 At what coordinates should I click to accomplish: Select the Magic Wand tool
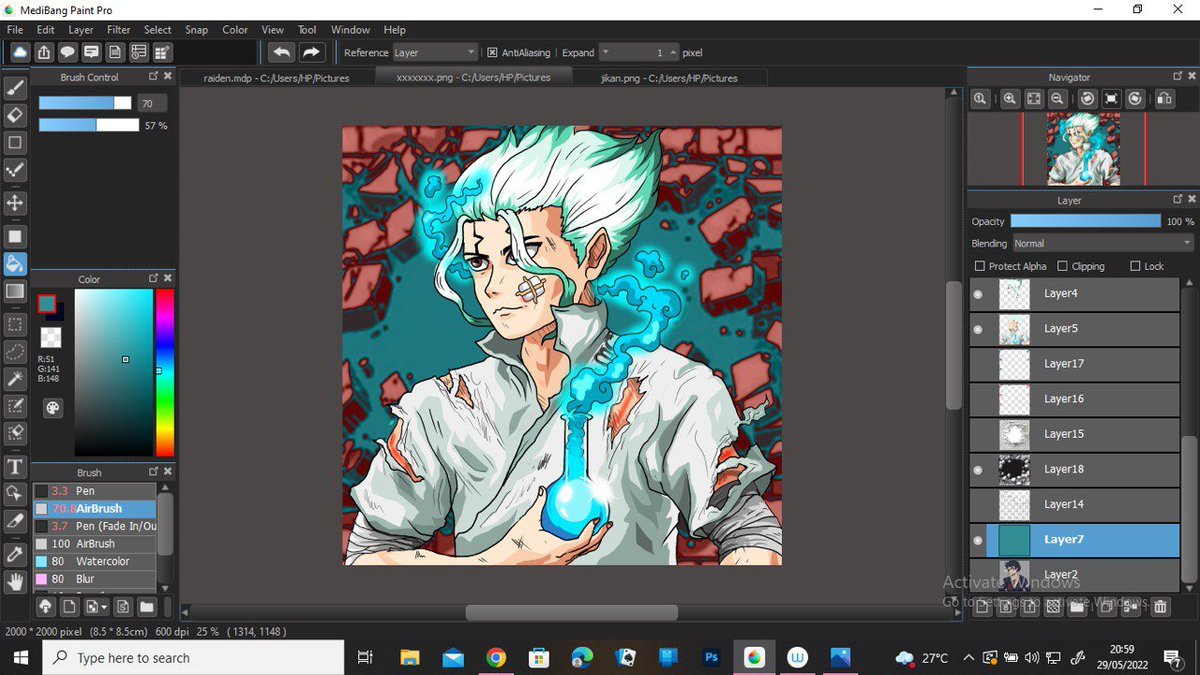[15, 379]
